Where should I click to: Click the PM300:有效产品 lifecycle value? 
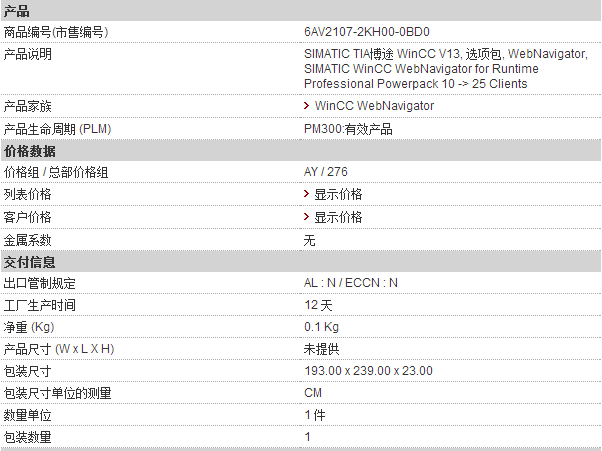click(348, 129)
